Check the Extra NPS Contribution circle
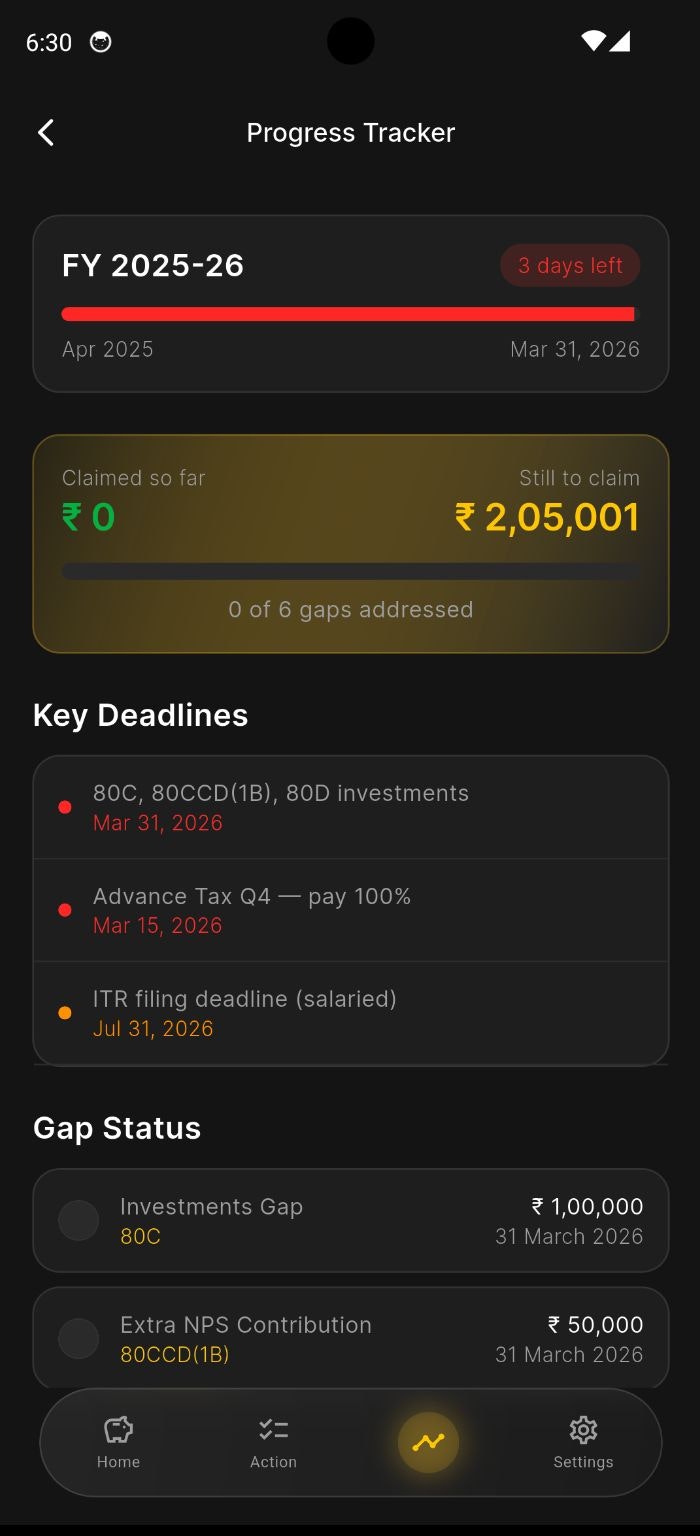 [79, 1339]
